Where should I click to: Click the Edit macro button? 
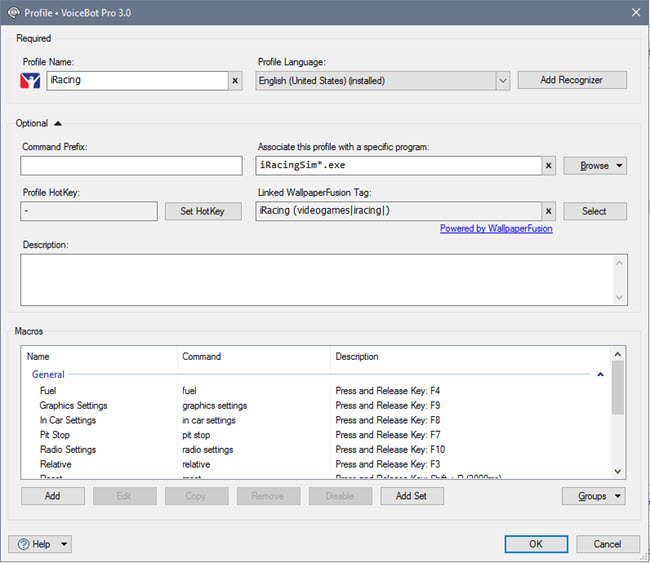pos(124,496)
